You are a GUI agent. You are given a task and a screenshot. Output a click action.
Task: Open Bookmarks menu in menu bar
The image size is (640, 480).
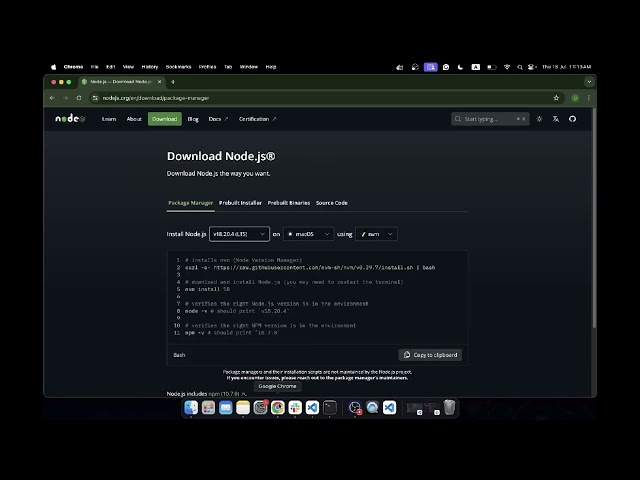click(x=178, y=67)
